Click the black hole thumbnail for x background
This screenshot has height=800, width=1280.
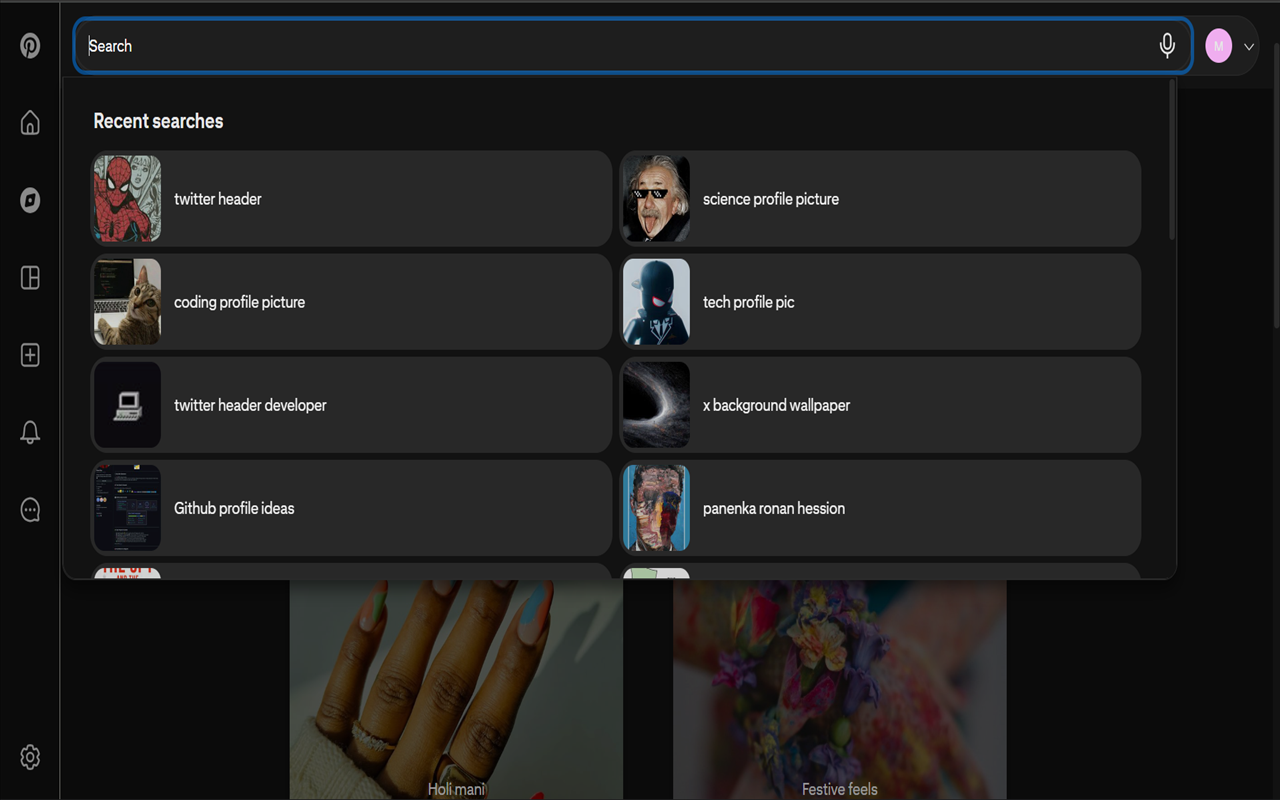point(656,405)
